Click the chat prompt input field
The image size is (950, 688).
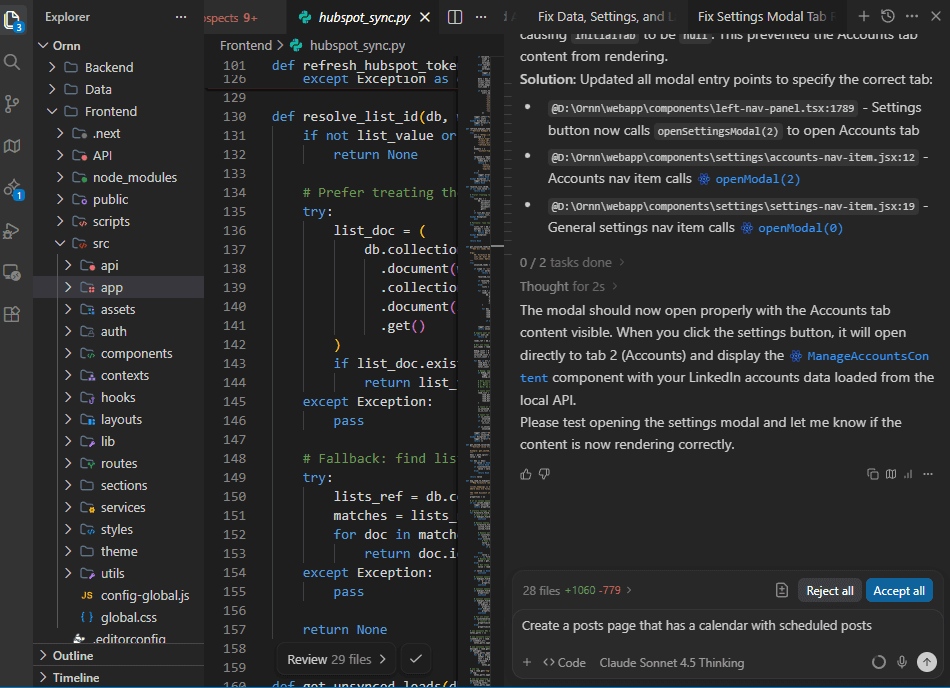(x=727, y=626)
